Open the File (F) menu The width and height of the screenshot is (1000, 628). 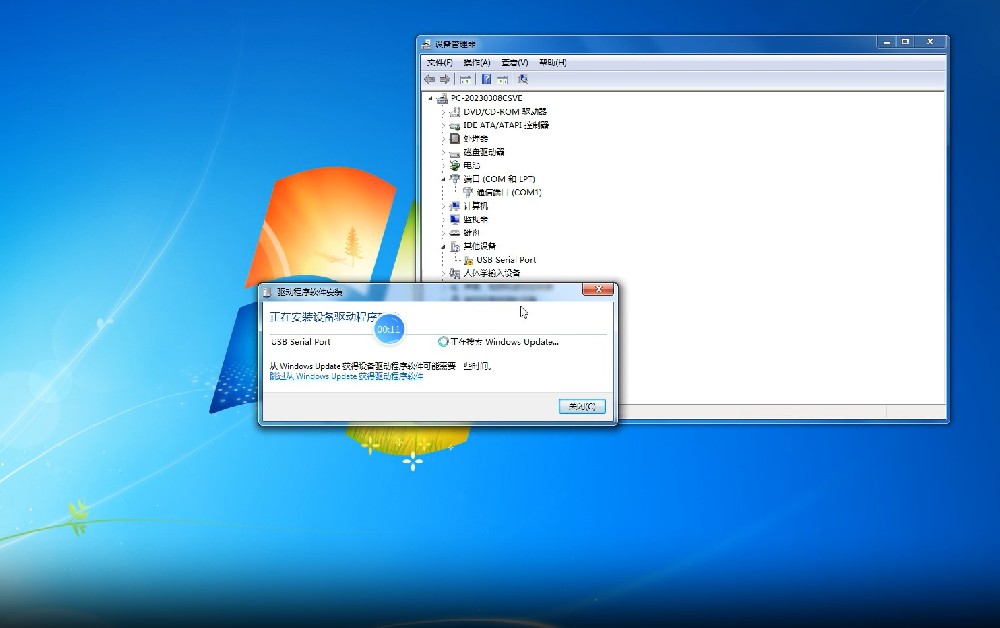[x=439, y=62]
